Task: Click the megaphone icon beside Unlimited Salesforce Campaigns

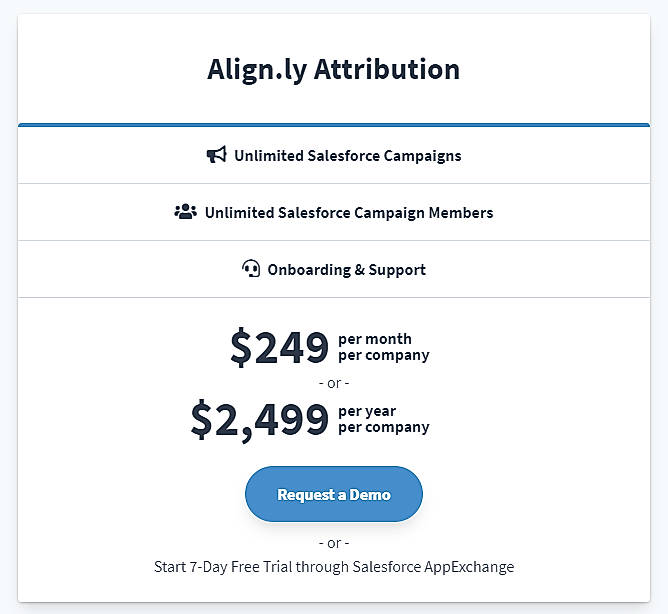Action: (216, 155)
